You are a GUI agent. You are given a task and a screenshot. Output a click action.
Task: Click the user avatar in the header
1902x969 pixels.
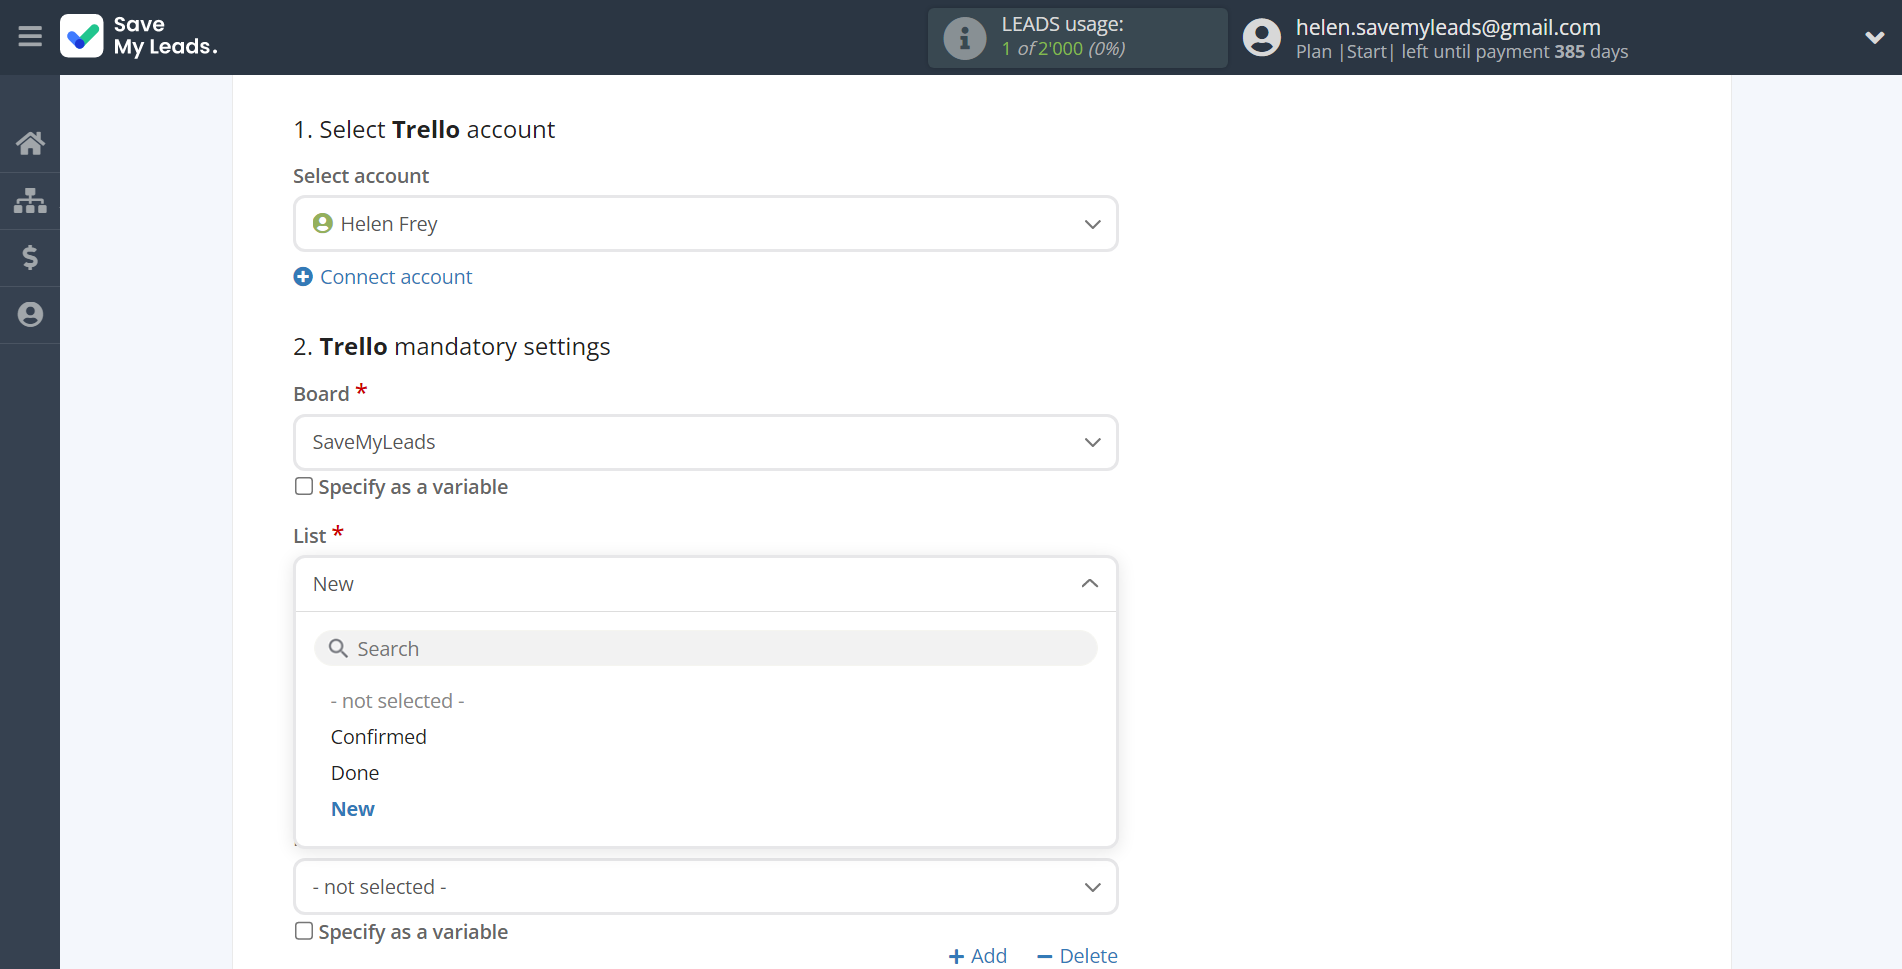[x=1262, y=38]
